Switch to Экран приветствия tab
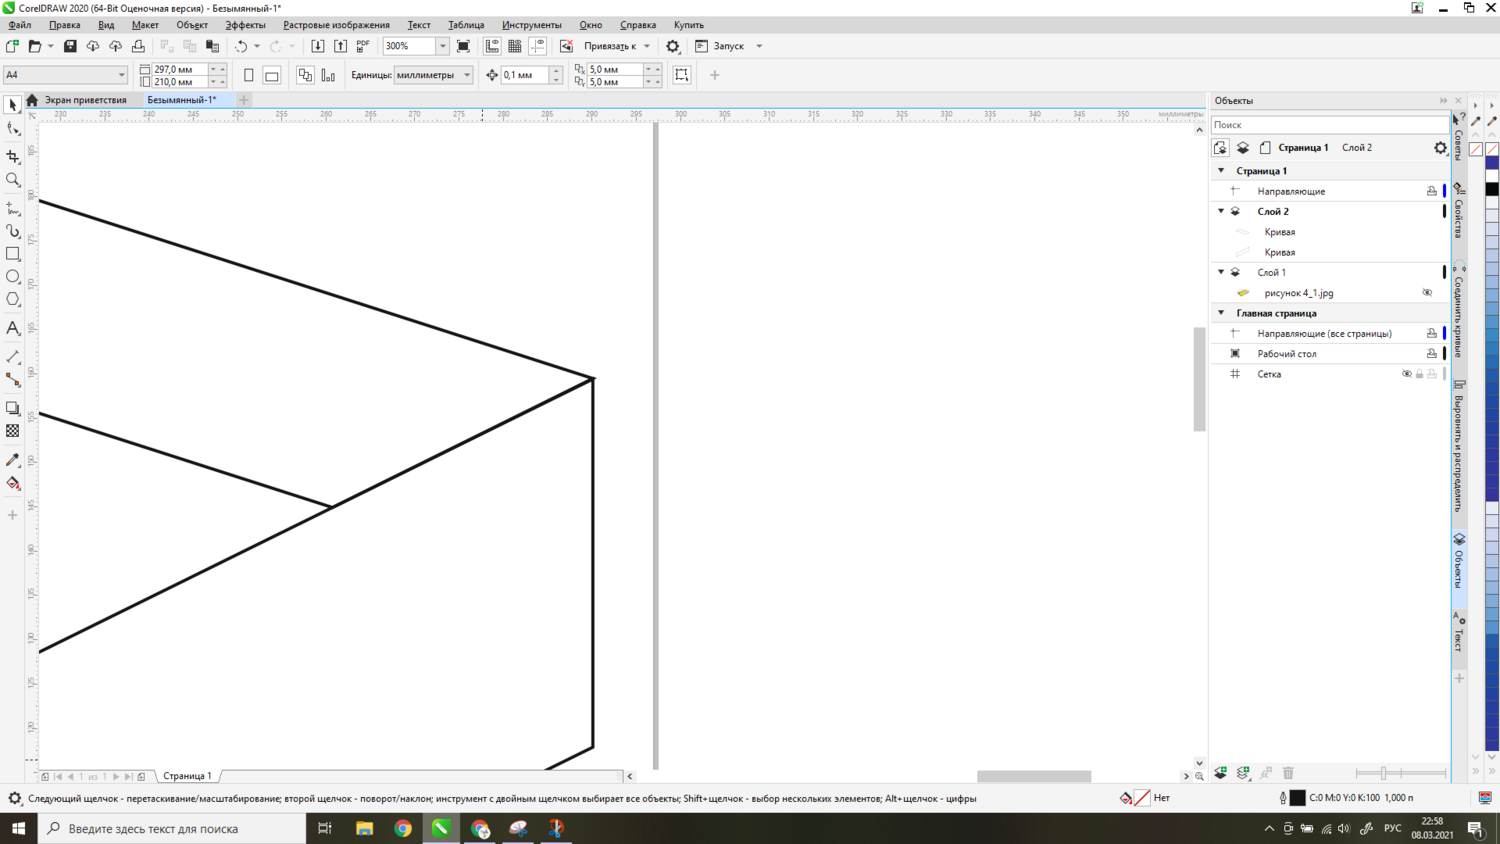The width and height of the screenshot is (1500, 844). (85, 100)
